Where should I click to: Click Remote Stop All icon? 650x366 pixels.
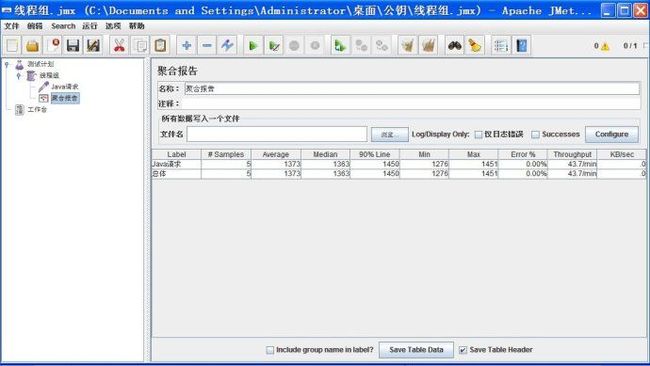tap(361, 46)
